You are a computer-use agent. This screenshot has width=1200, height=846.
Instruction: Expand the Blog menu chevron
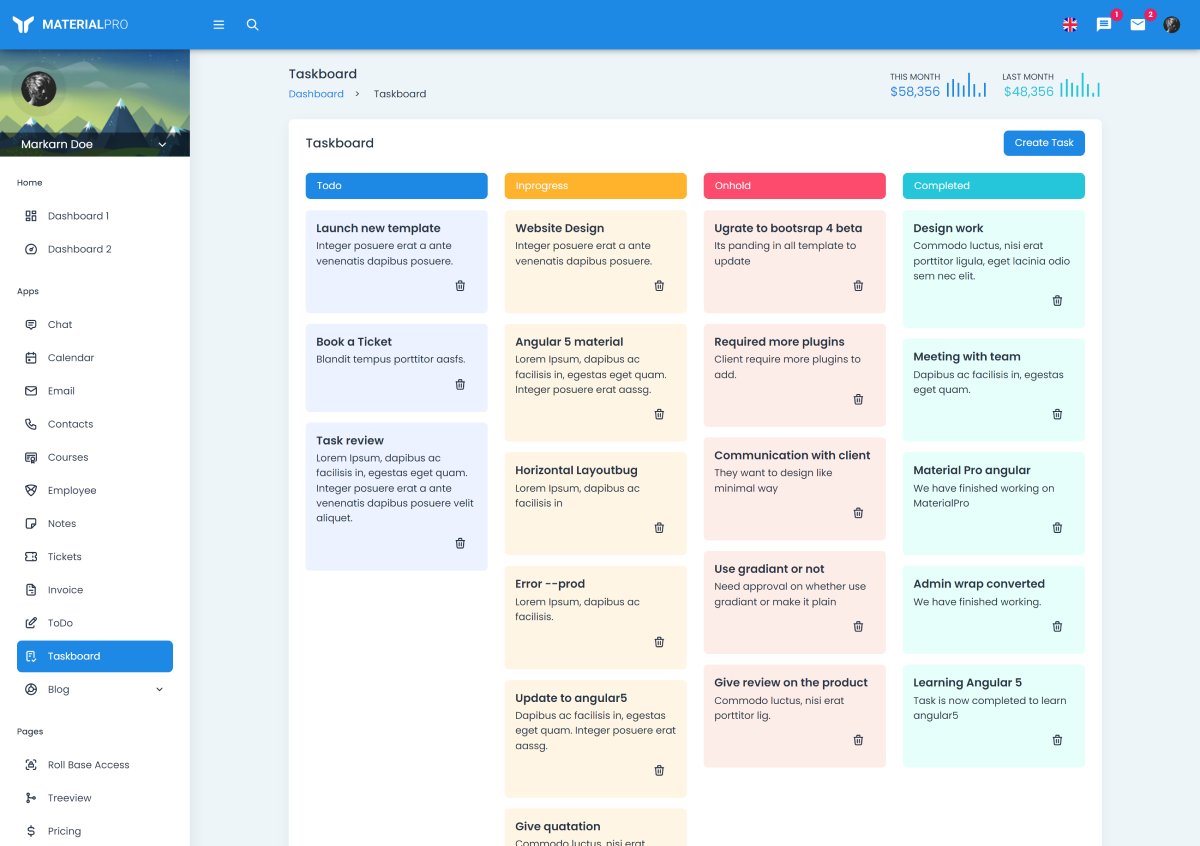pyautogui.click(x=159, y=690)
